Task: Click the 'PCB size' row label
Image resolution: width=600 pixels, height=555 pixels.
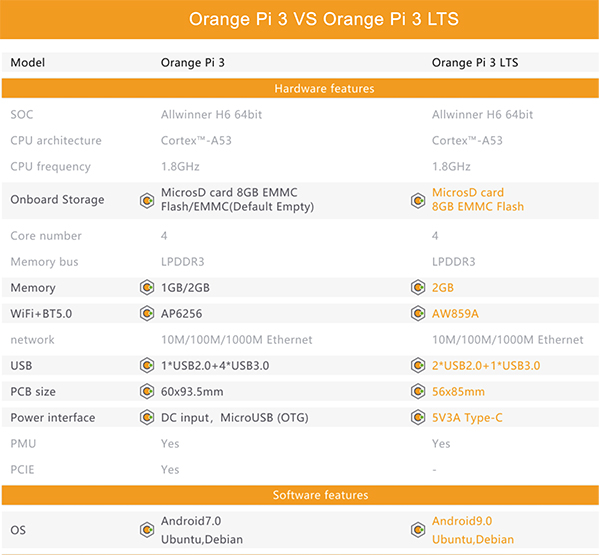Action: pyautogui.click(x=33, y=392)
